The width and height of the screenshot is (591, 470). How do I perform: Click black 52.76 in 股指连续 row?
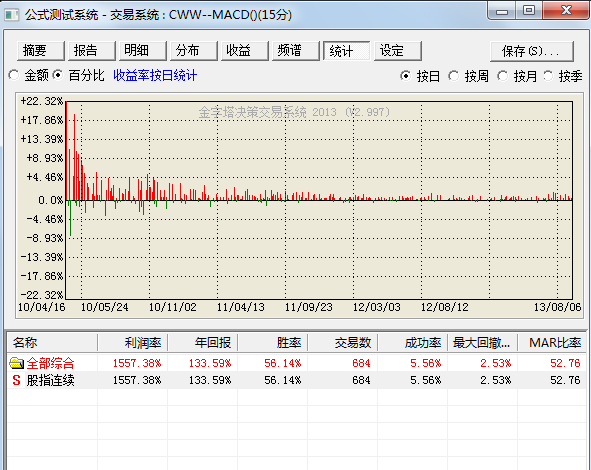[x=565, y=380]
